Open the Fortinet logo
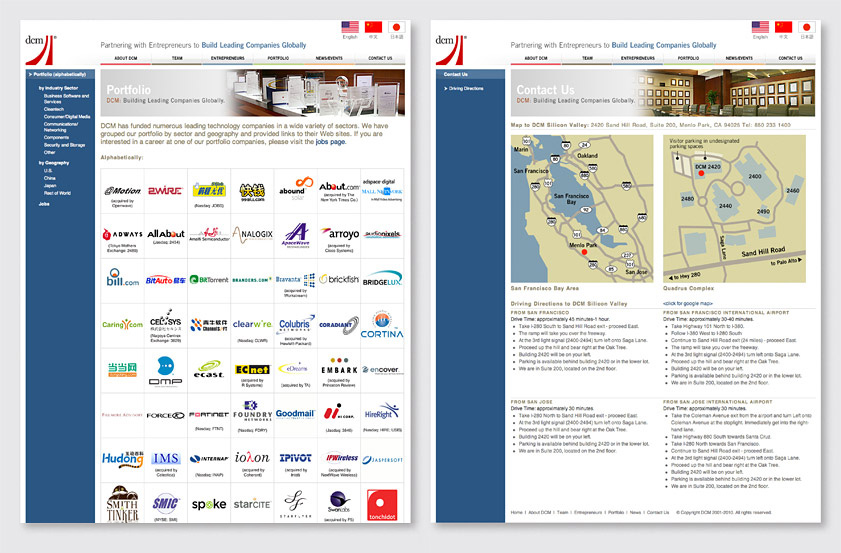The height and width of the screenshot is (553, 841). click(209, 415)
